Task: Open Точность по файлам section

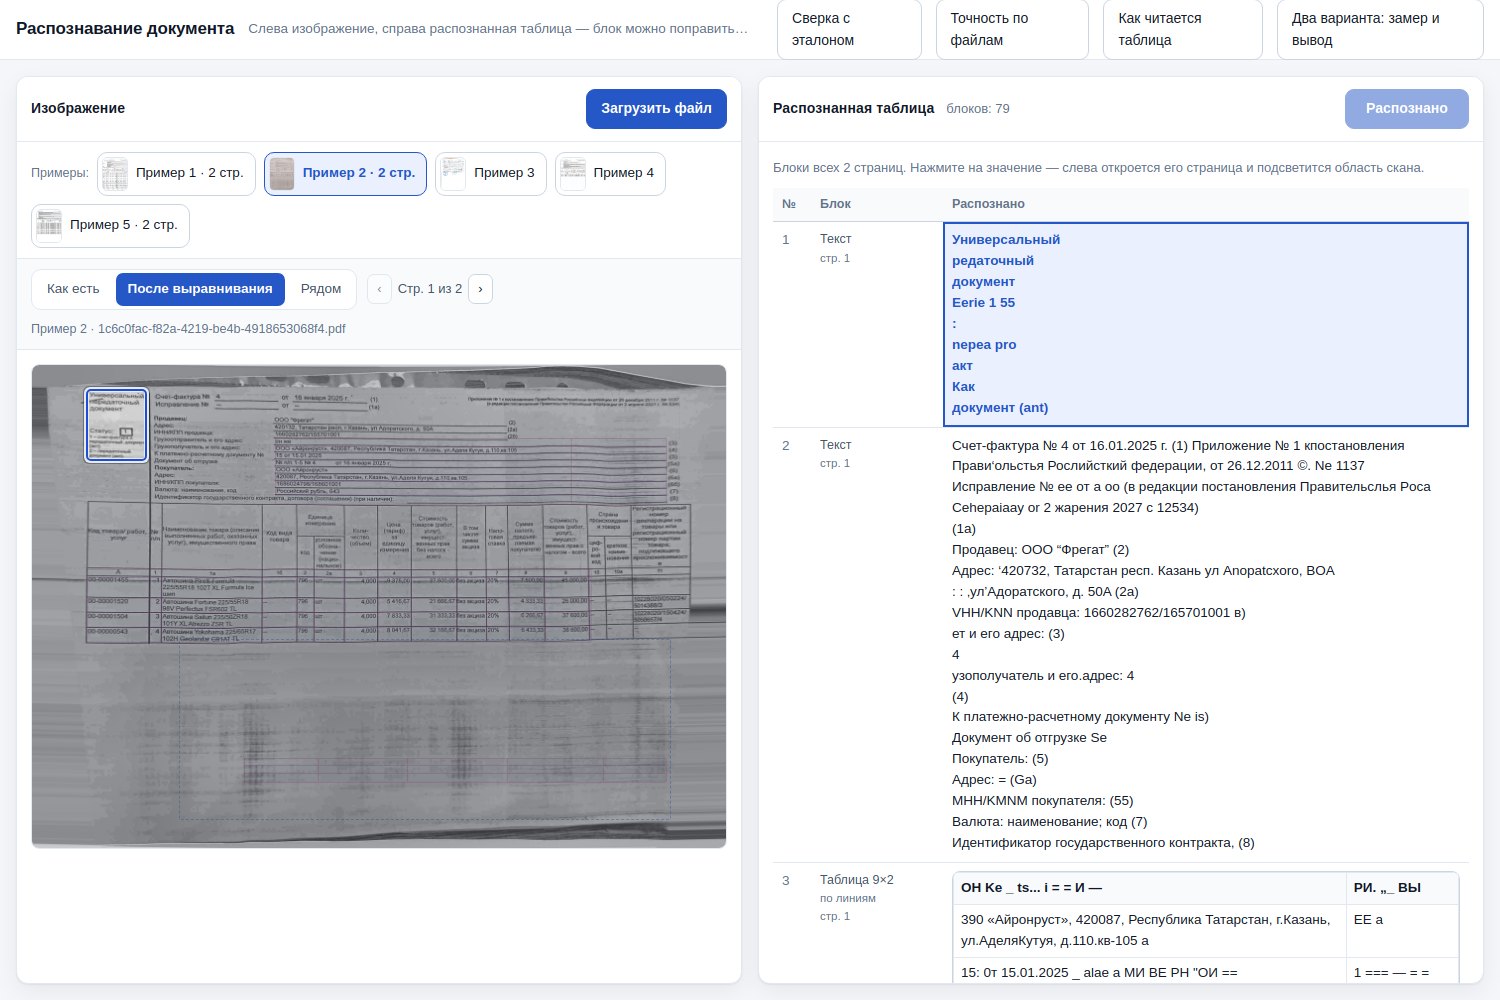Action: point(1012,29)
